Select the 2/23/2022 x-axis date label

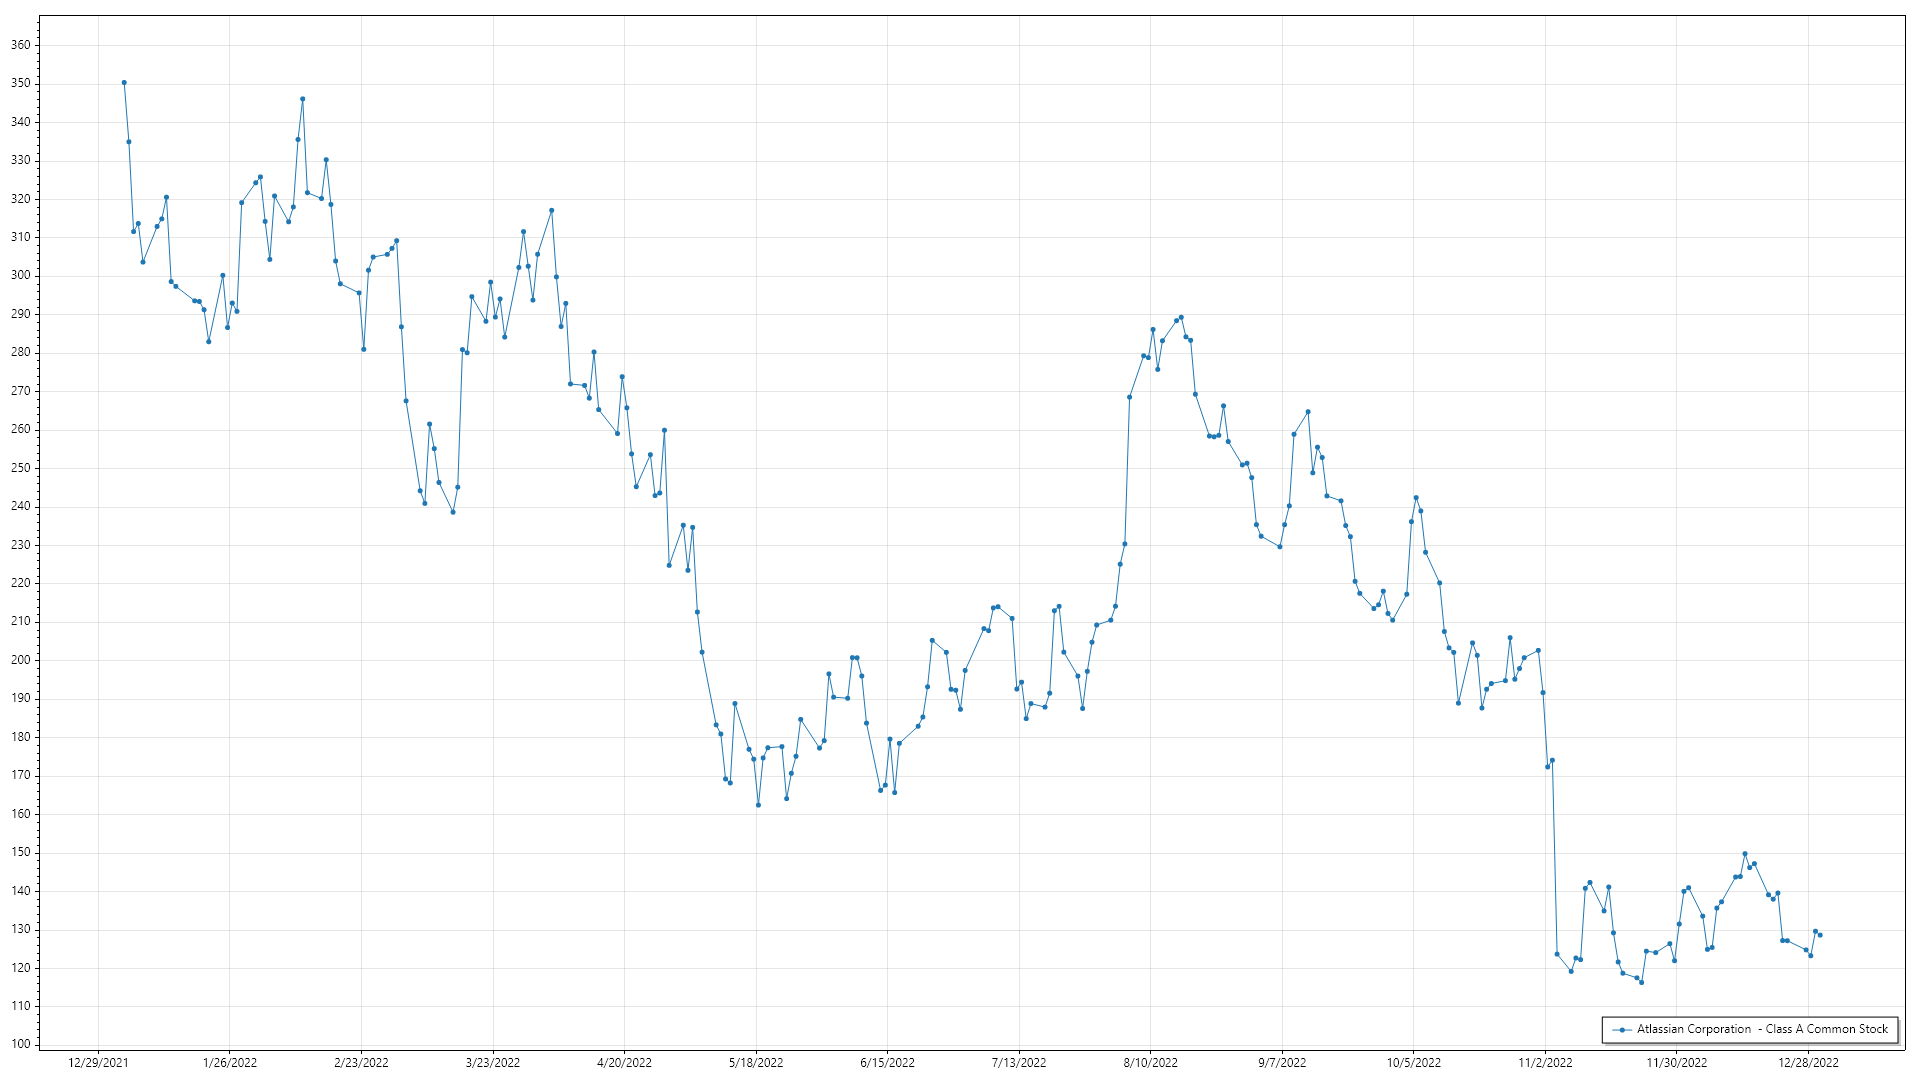tap(361, 1063)
